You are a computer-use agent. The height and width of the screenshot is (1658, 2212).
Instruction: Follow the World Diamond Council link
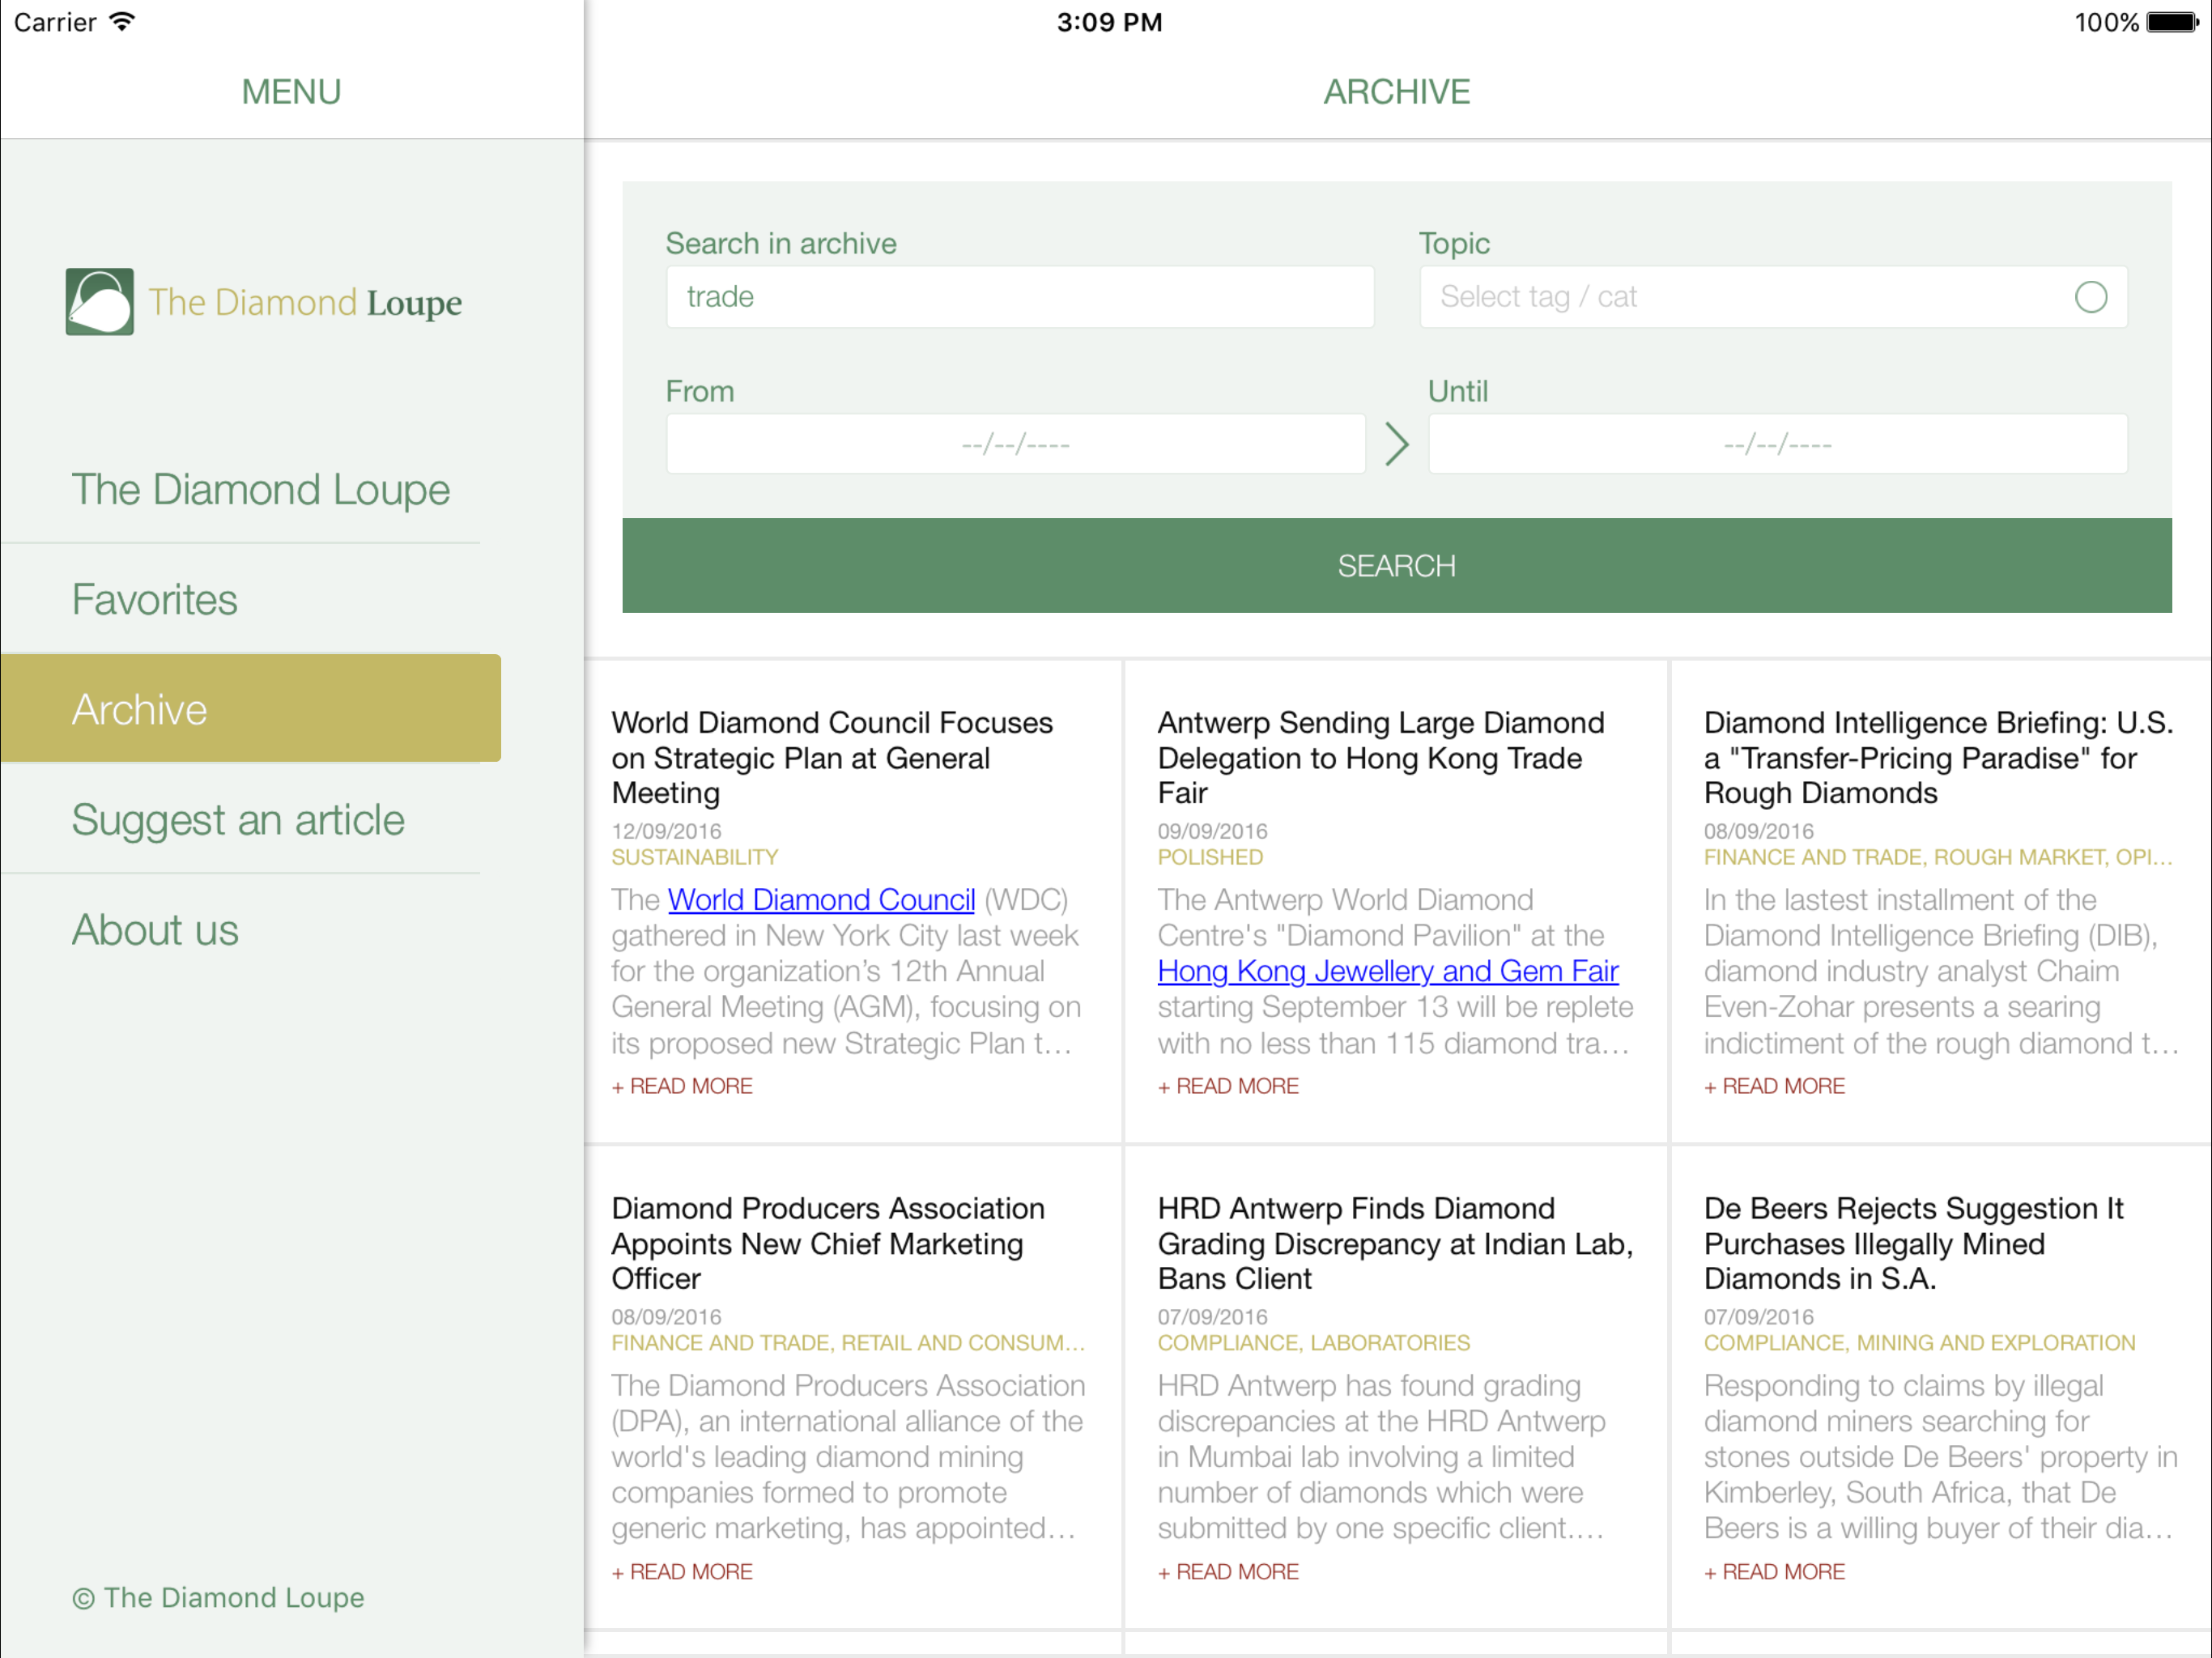click(x=821, y=899)
